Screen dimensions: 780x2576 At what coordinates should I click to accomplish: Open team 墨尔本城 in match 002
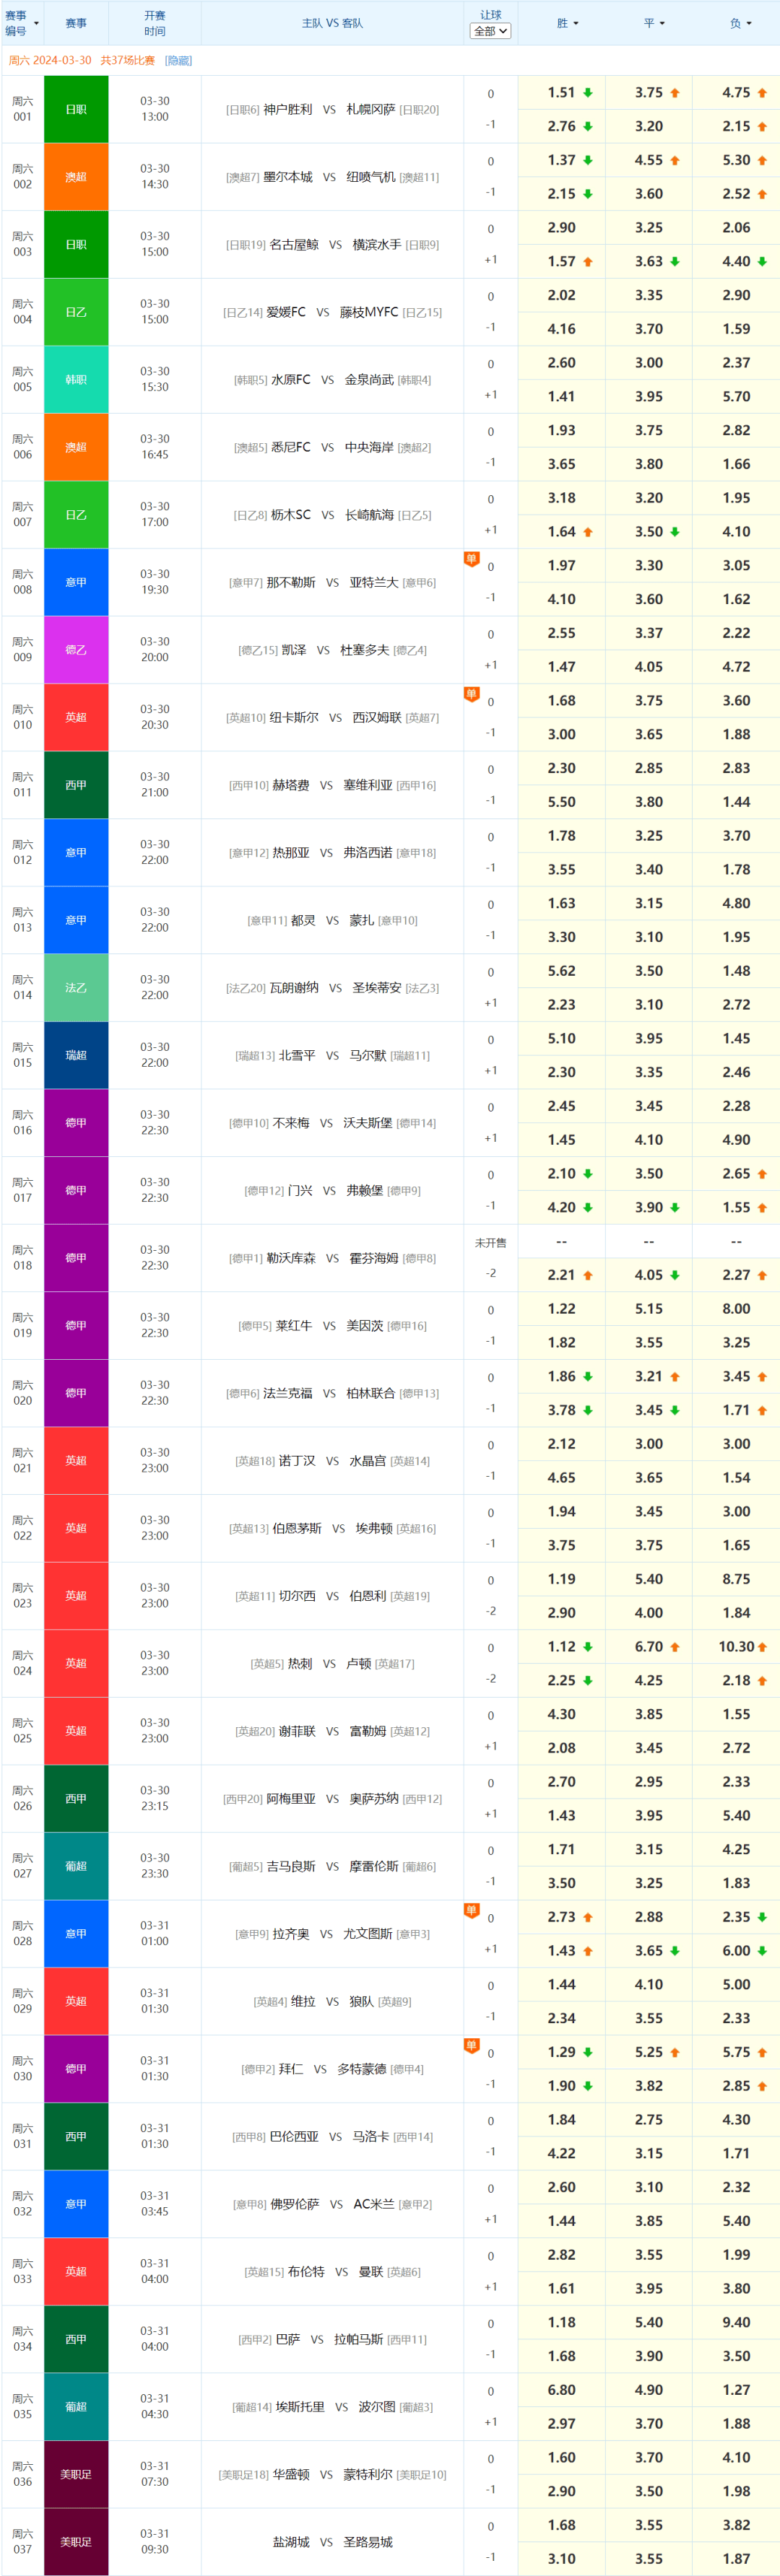pos(288,177)
